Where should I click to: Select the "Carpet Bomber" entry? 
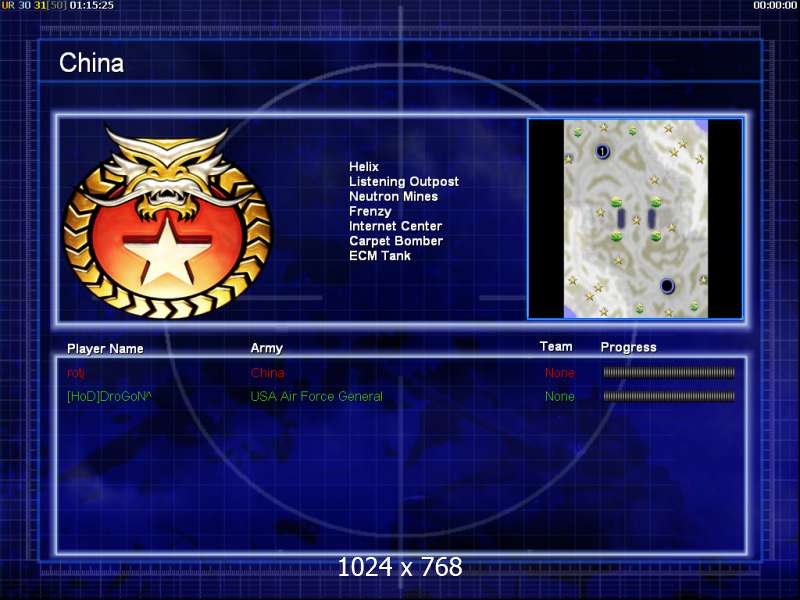396,241
